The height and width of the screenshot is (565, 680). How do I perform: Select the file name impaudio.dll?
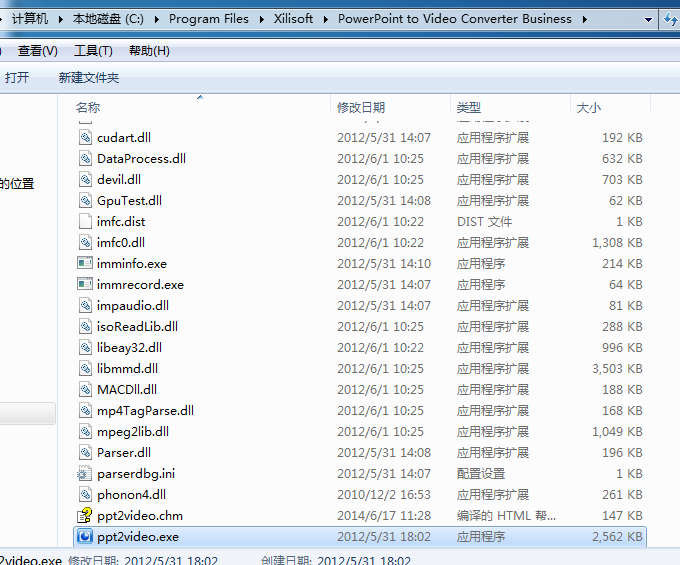(133, 306)
